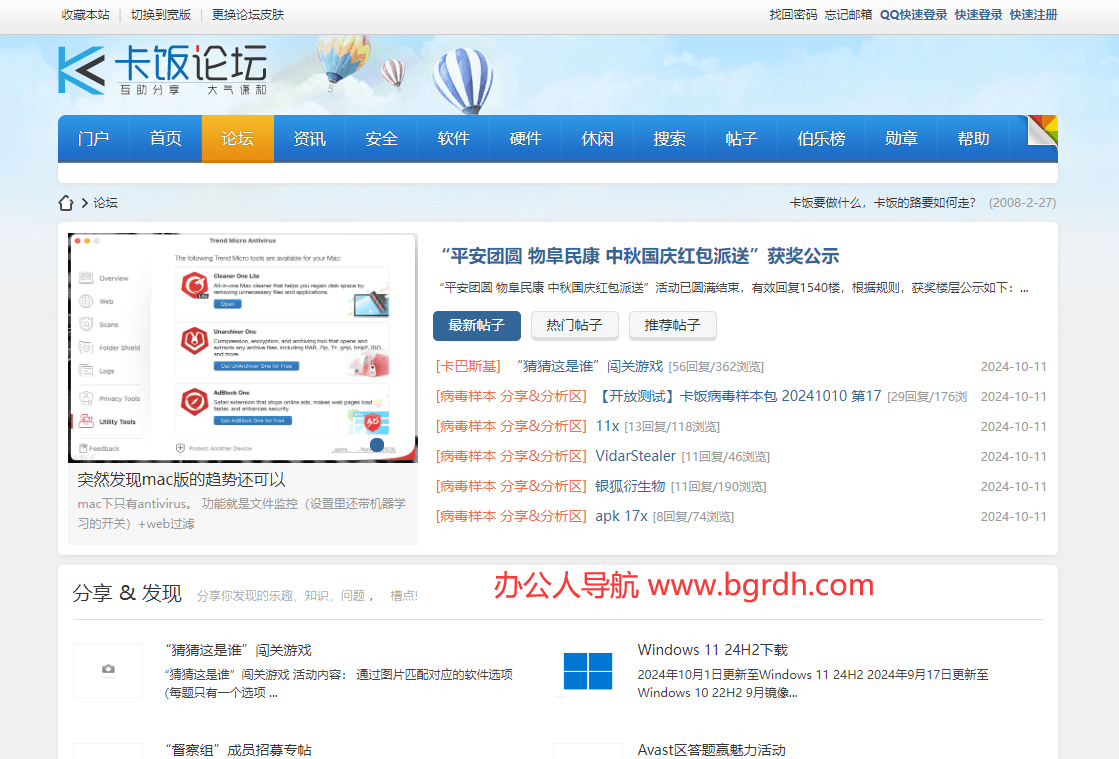Screen dimensions: 1119x759
Task: Click the Kafan forum logo
Action: 163,70
